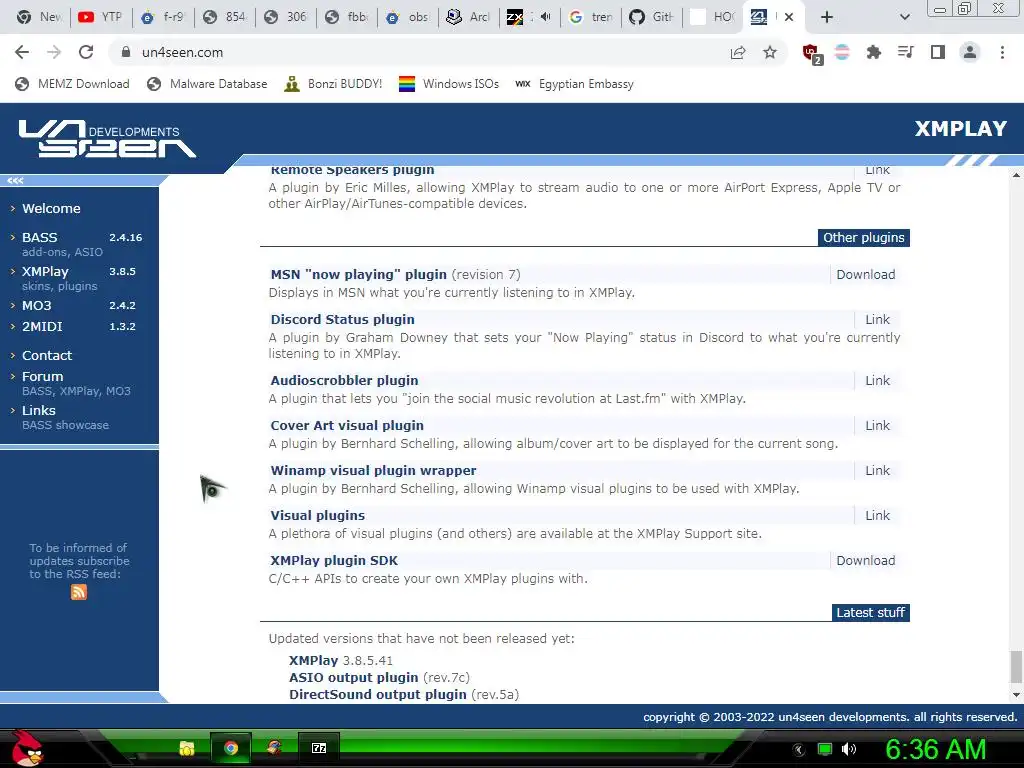This screenshot has height=768, width=1024.
Task: Open Link for Winamp visual plugin wrapper
Action: point(877,470)
